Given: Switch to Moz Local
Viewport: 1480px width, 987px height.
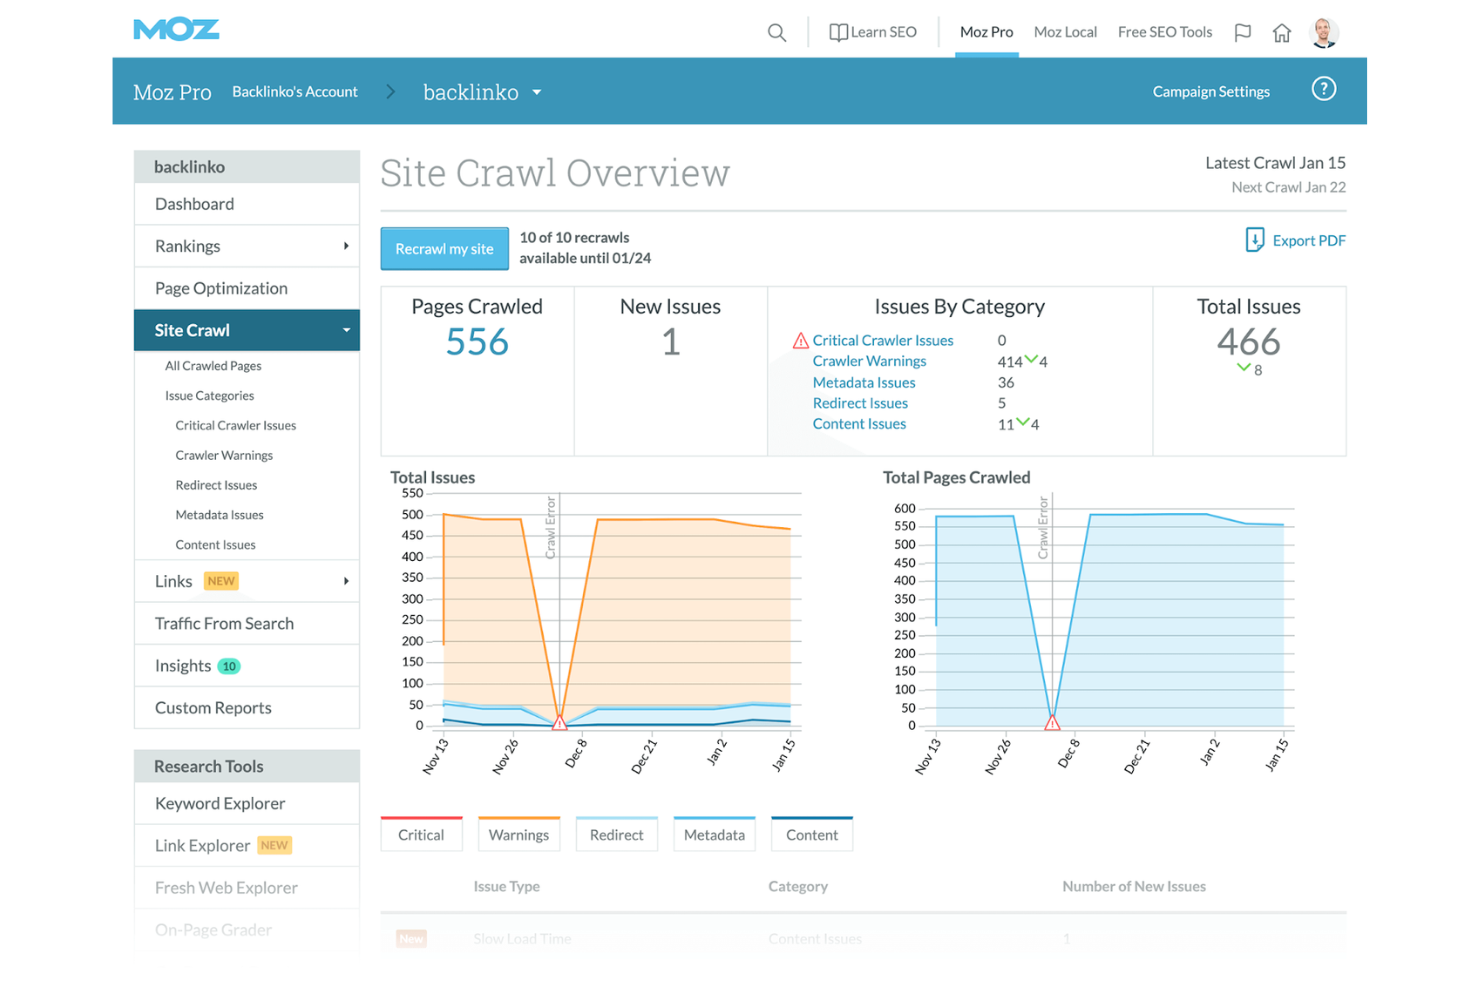Looking at the screenshot, I should click(x=1065, y=31).
